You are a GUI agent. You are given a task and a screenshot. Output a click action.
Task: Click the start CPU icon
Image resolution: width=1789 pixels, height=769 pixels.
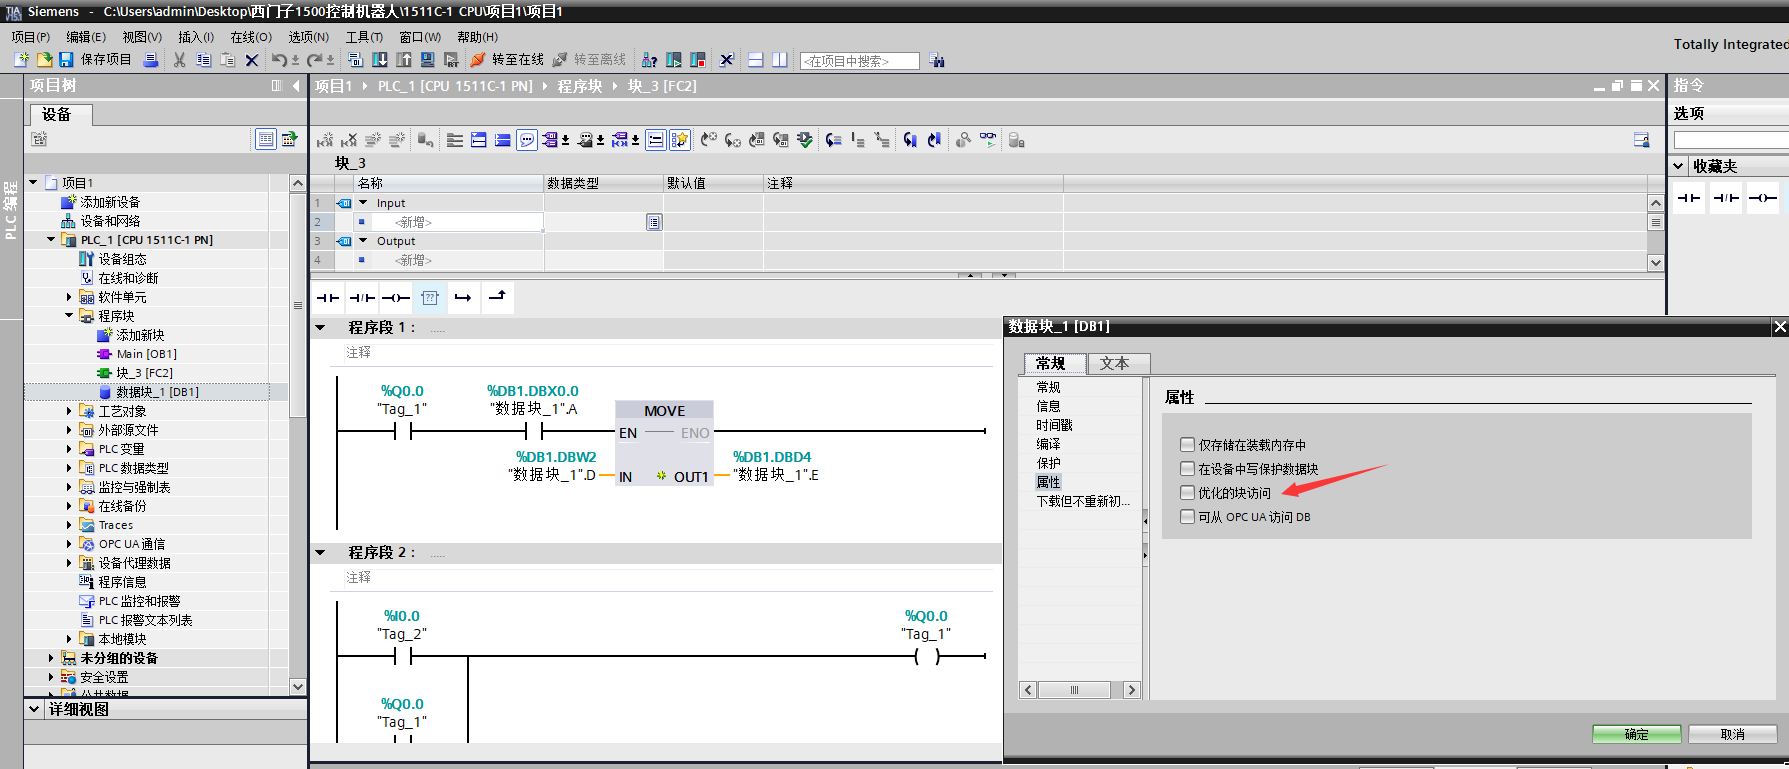pos(674,60)
